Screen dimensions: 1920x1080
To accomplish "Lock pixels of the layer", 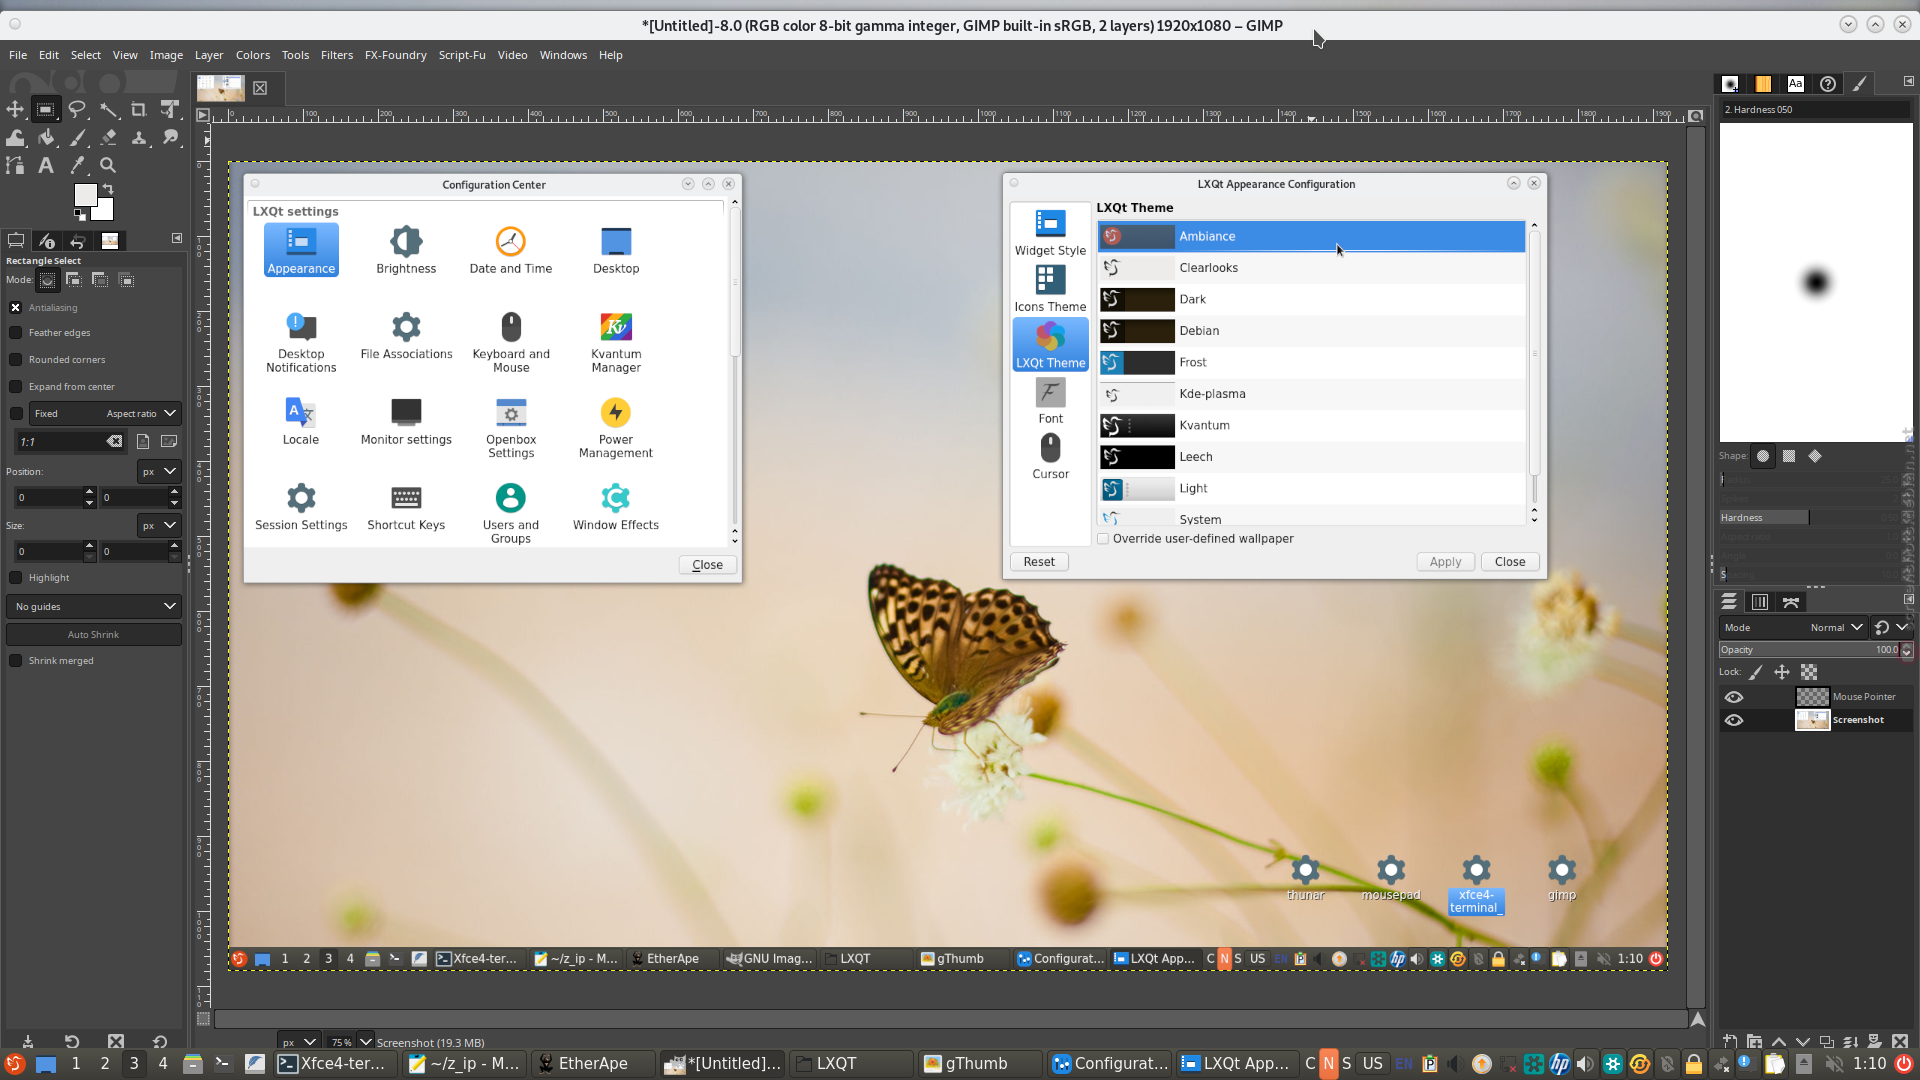I will pyautogui.click(x=1756, y=673).
